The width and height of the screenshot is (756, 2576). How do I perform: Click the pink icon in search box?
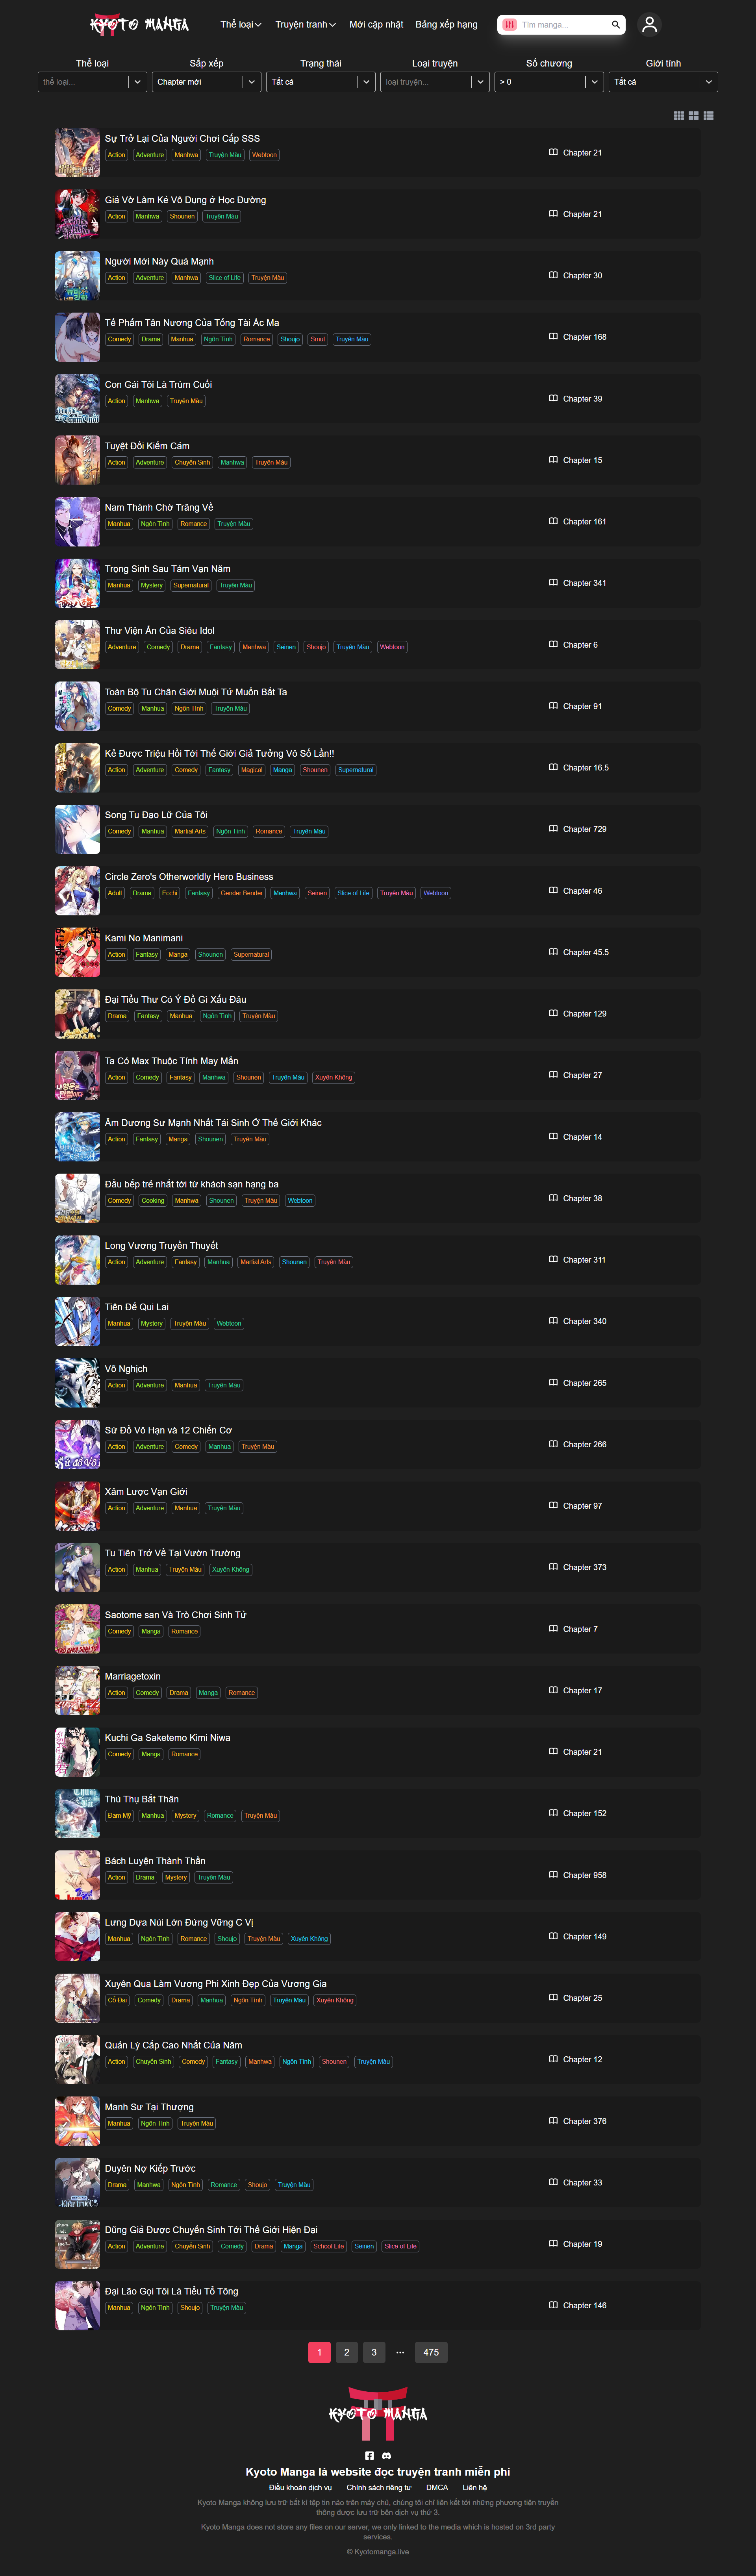tap(510, 25)
